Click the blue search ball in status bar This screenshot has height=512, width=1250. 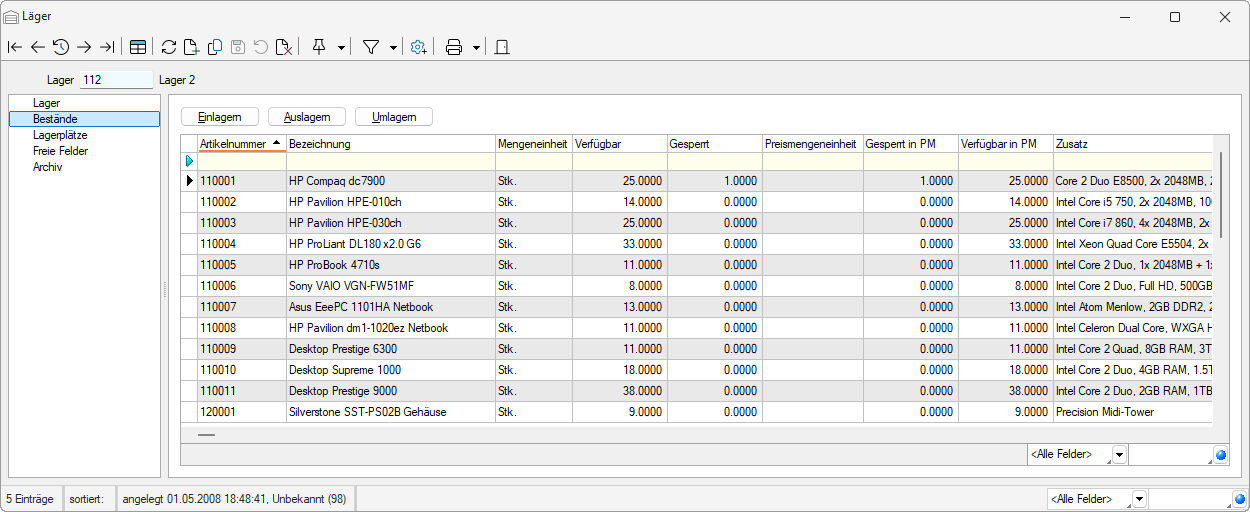pyautogui.click(x=1240, y=499)
